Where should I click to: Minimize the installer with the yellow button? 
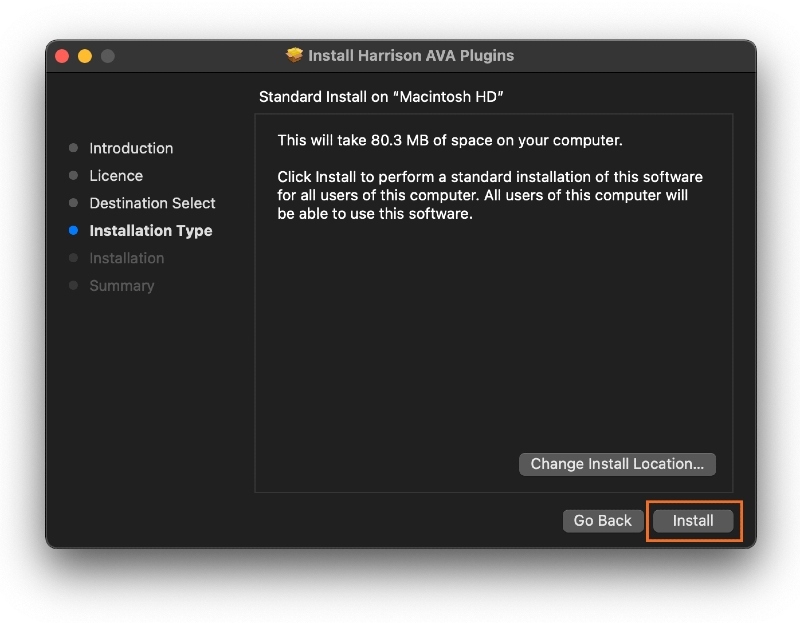[85, 56]
